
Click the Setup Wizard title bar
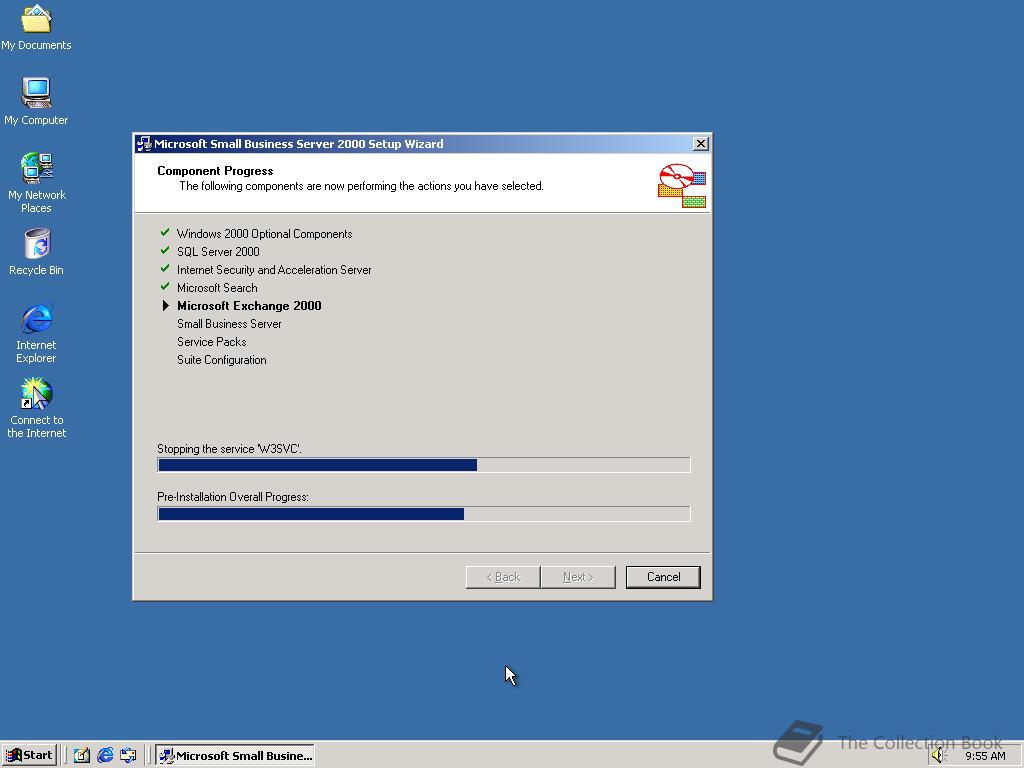[423, 144]
